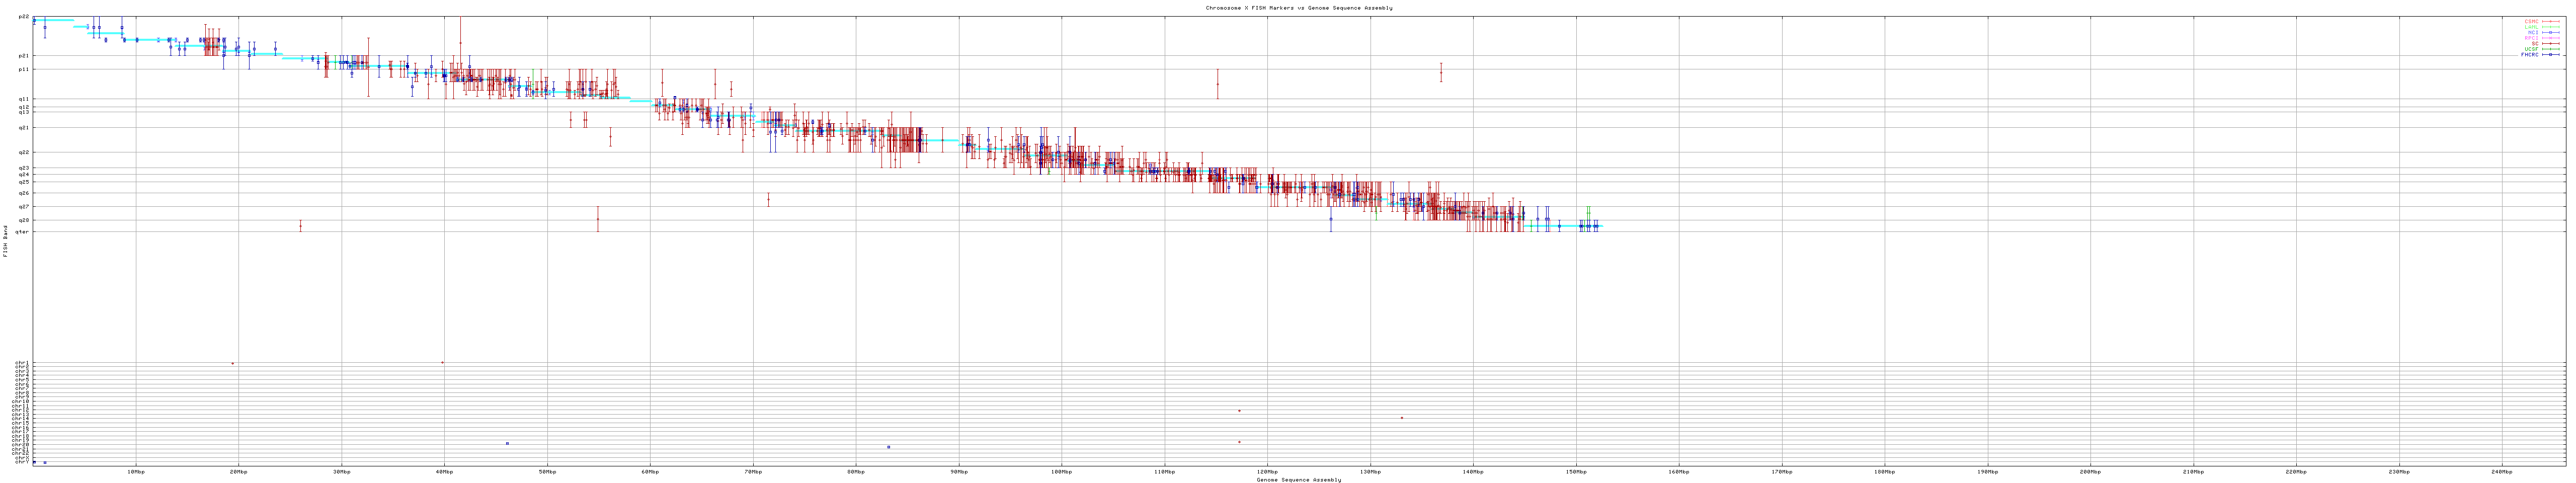This screenshot has height=483, width=2576.
Task: Click the SC legend diamond marker
Action: (2551, 43)
